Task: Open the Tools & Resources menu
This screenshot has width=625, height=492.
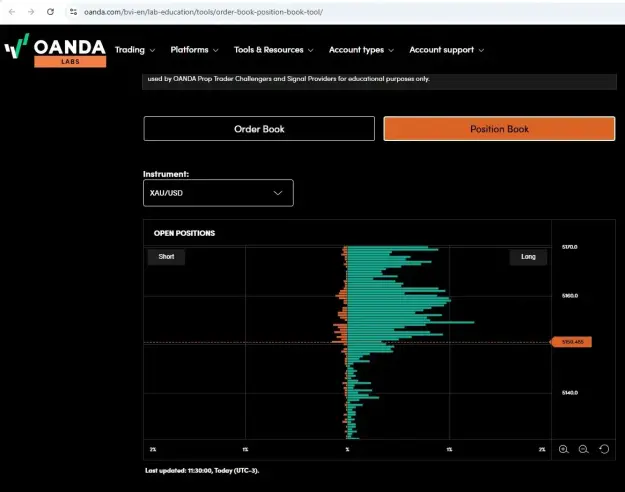Action: [x=273, y=50]
